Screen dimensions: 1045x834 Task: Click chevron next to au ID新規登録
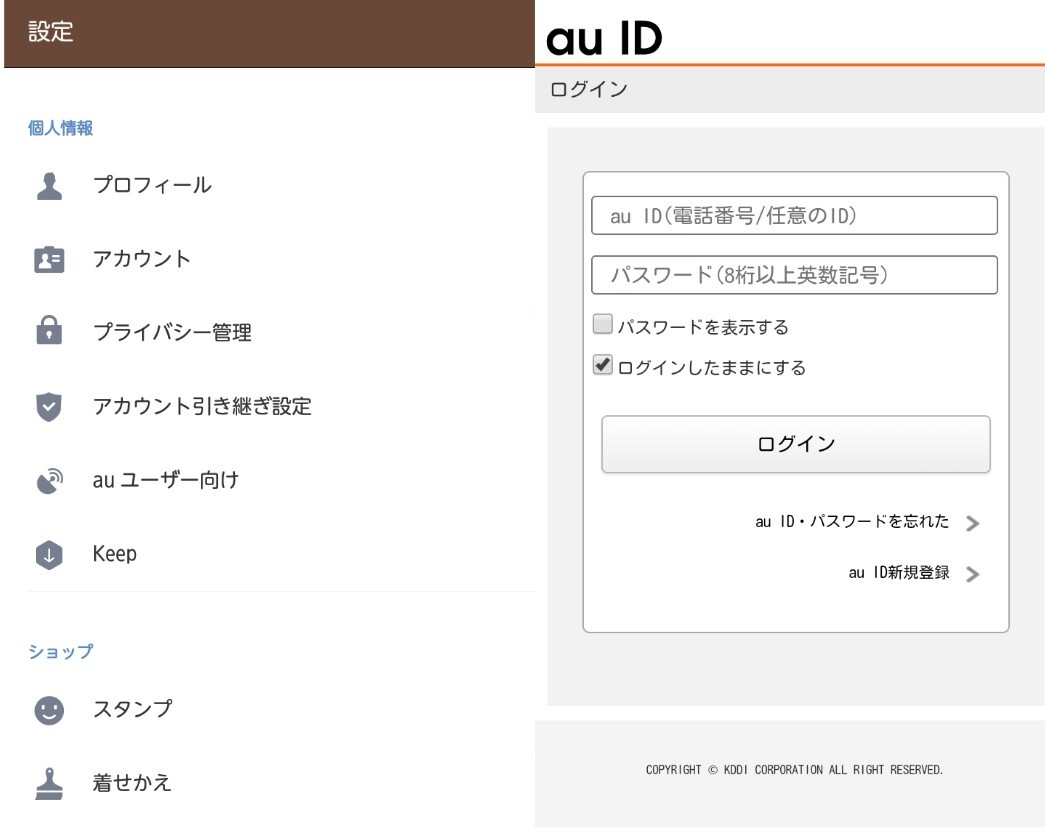972,574
